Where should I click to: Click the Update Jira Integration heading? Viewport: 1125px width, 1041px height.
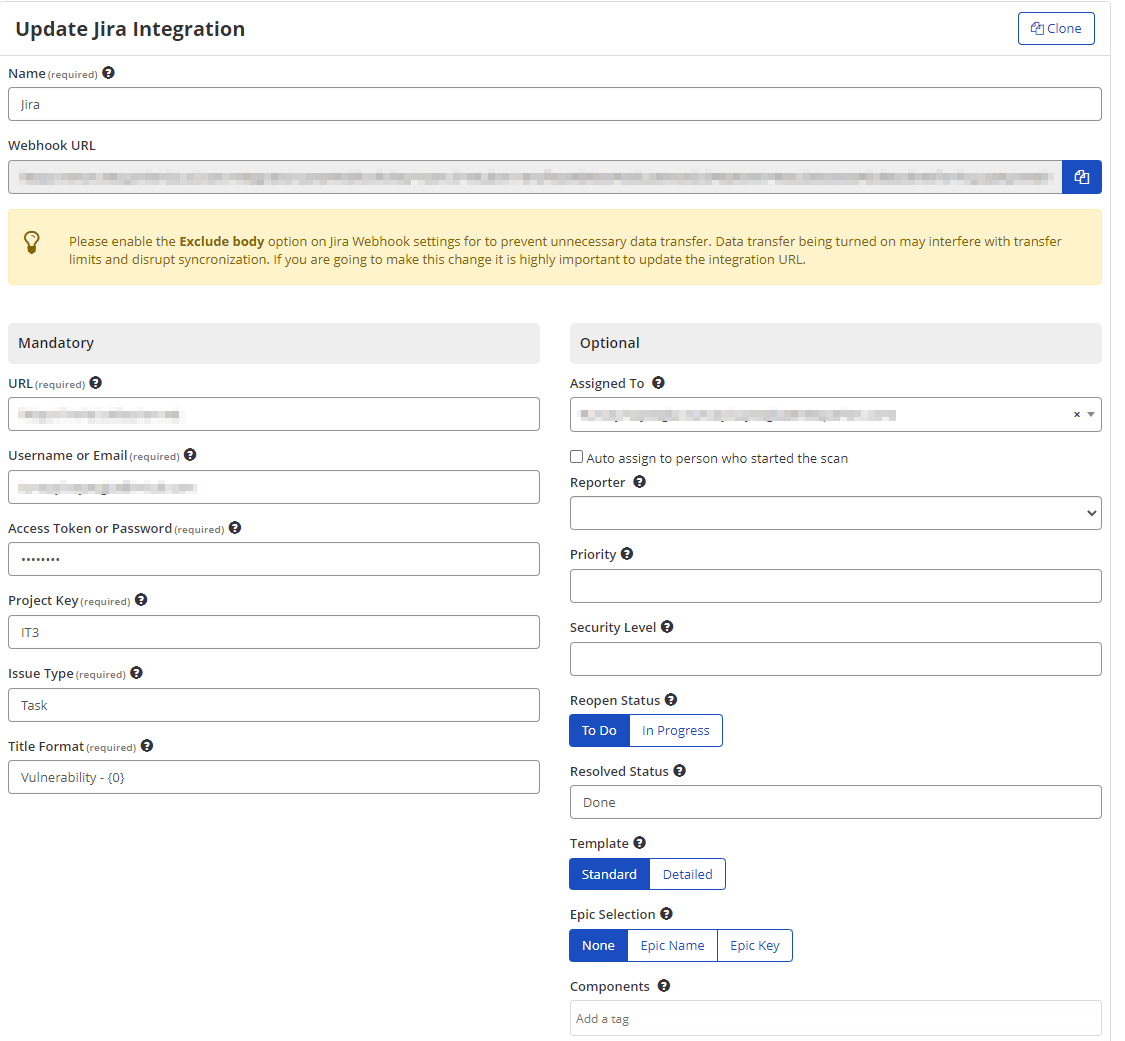click(130, 29)
